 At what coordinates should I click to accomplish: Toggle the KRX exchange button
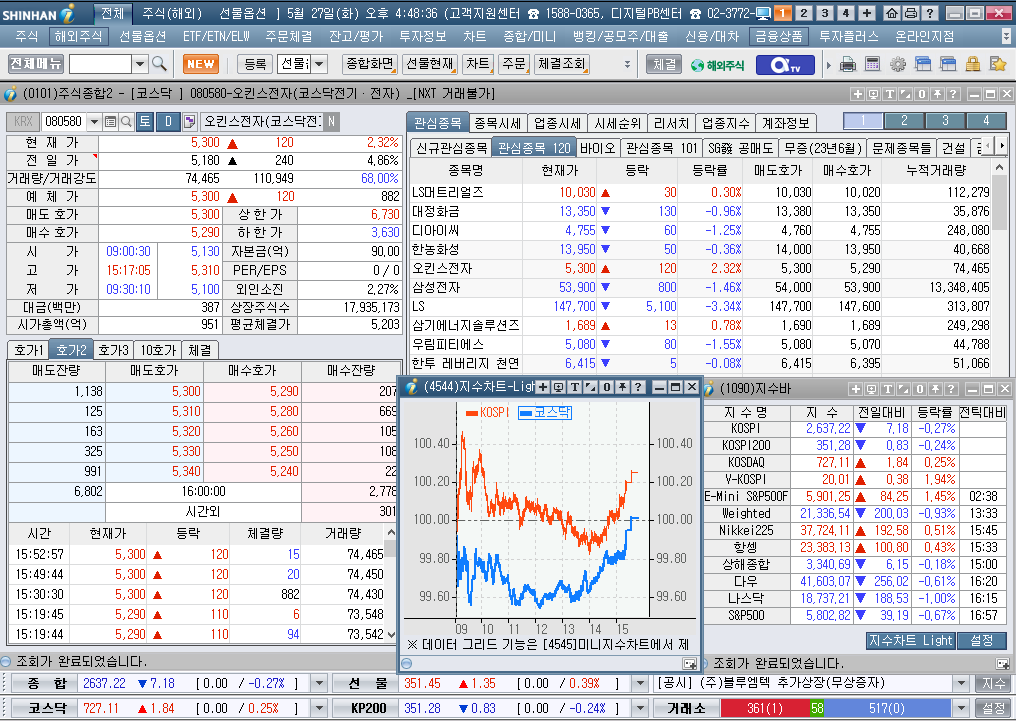(x=23, y=121)
